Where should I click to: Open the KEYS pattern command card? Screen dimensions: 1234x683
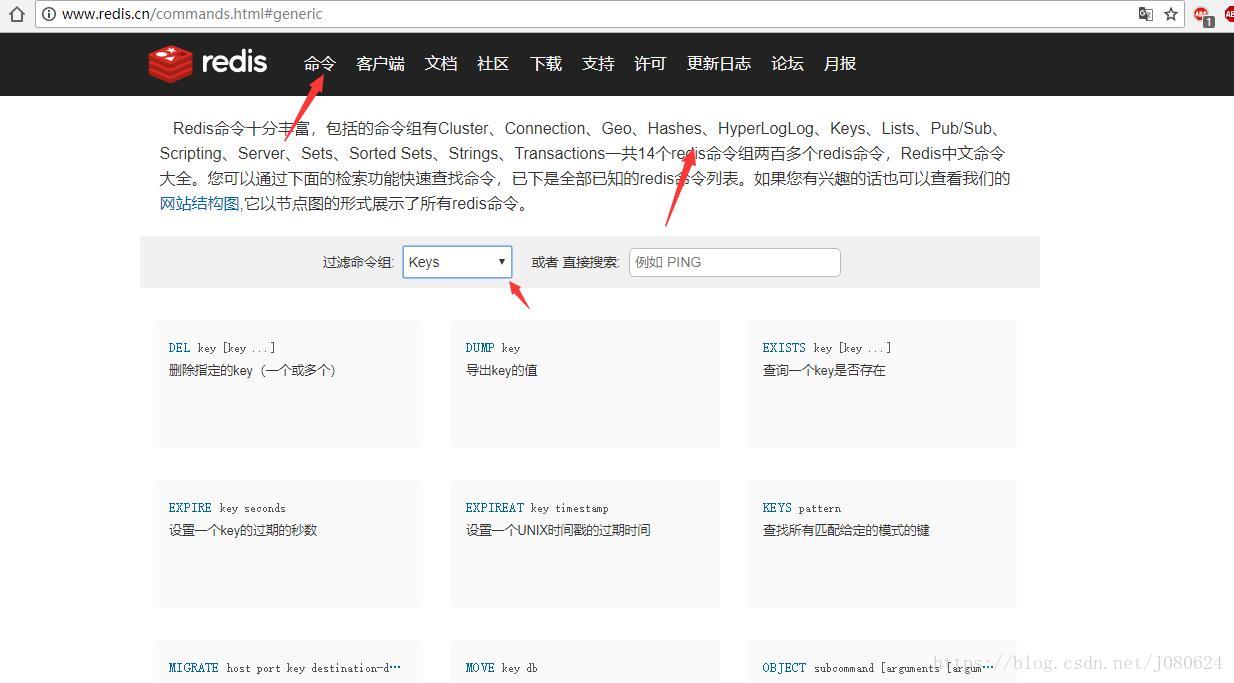882,544
